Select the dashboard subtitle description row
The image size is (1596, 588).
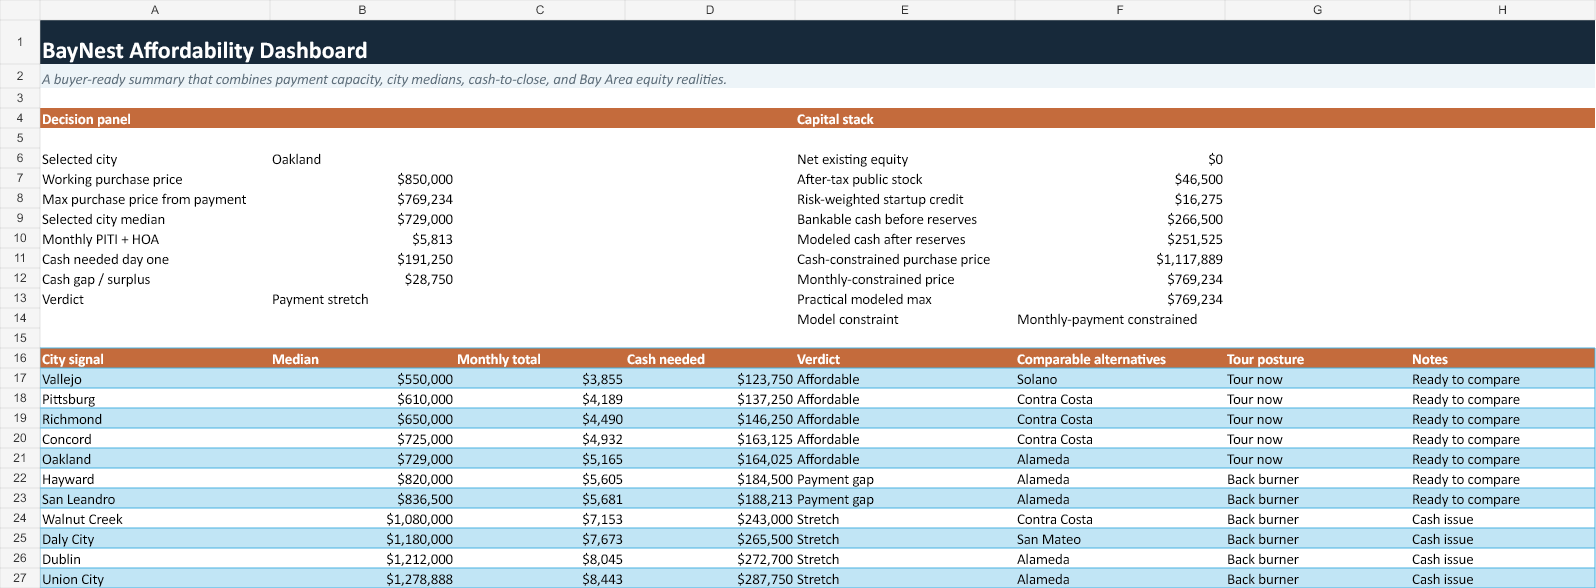pos(817,78)
